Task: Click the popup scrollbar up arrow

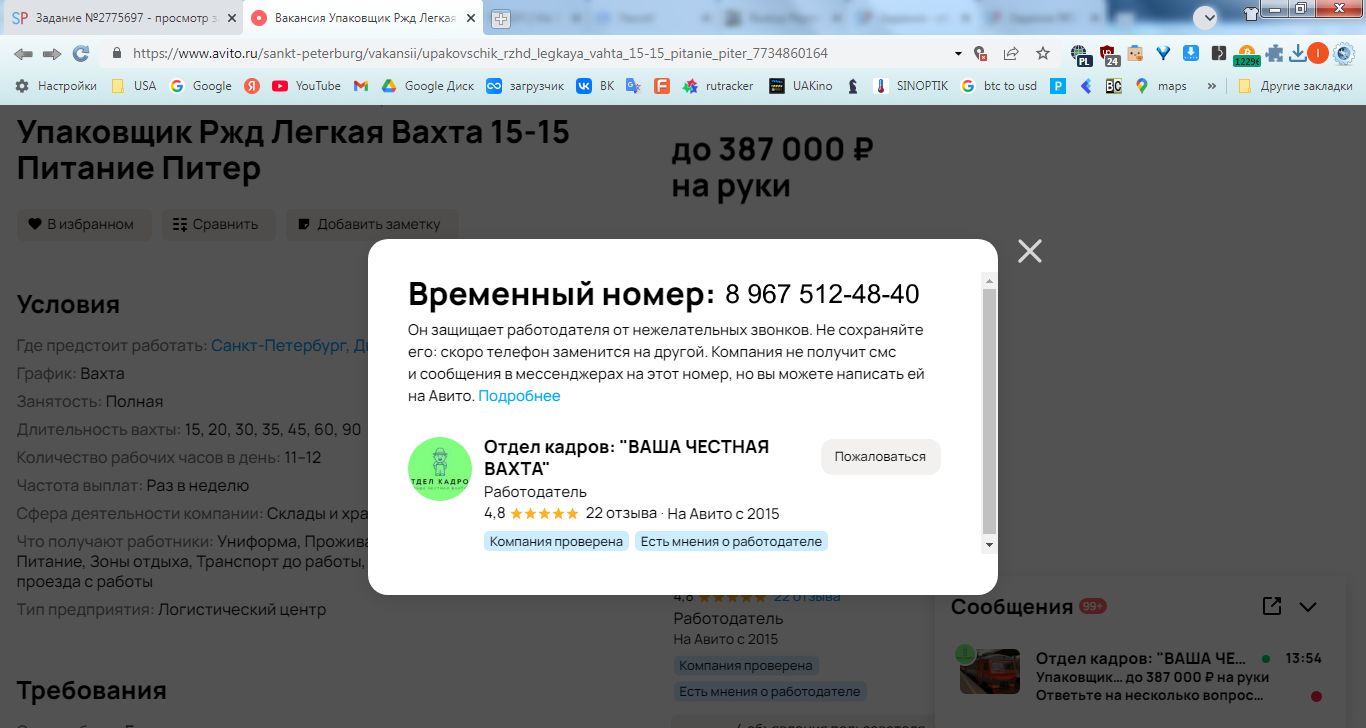Action: click(990, 279)
